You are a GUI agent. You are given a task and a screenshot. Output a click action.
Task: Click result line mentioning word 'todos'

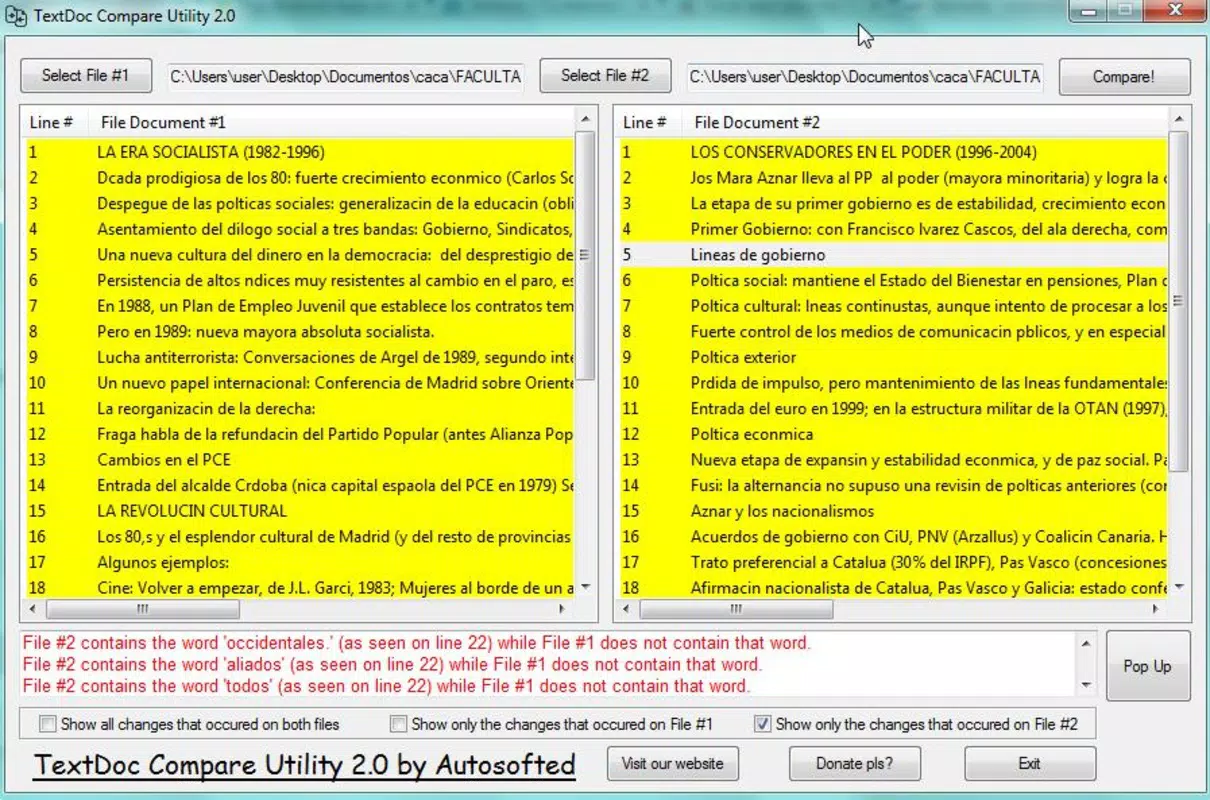(386, 686)
